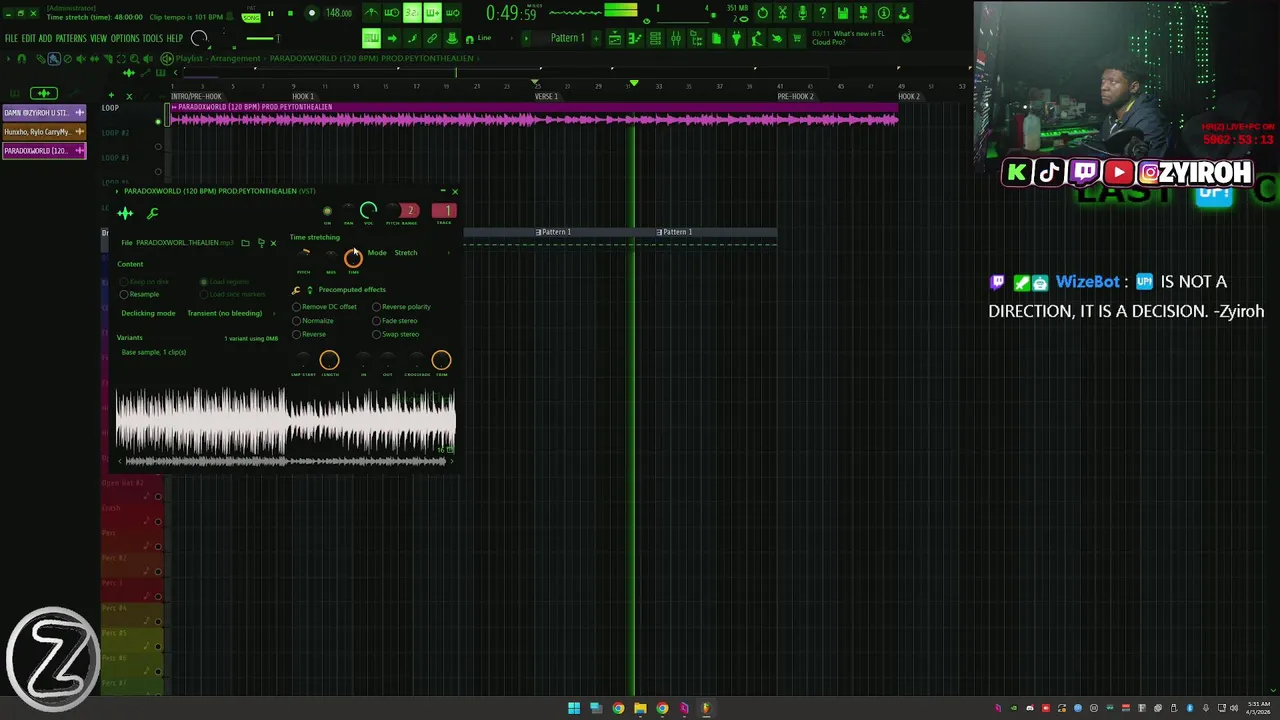The image size is (1280, 720).
Task: Open the channel rack icon
Action: (655, 38)
